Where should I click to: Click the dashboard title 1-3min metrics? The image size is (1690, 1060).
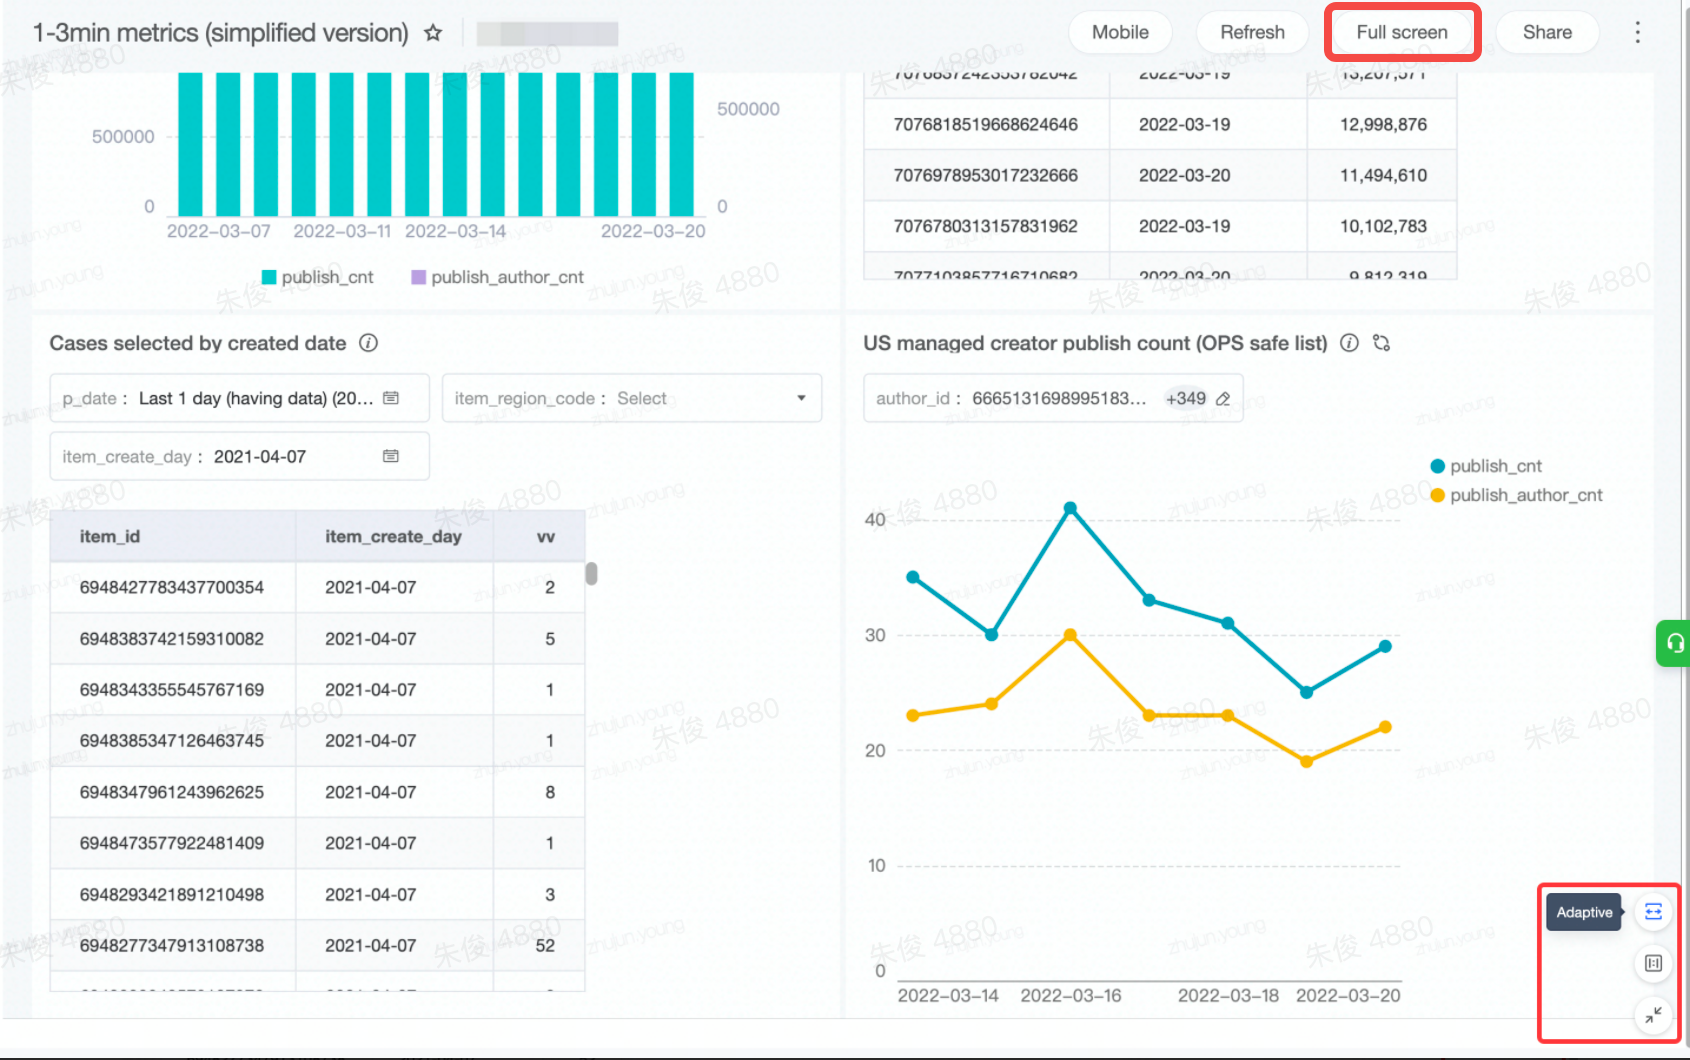pos(220,33)
